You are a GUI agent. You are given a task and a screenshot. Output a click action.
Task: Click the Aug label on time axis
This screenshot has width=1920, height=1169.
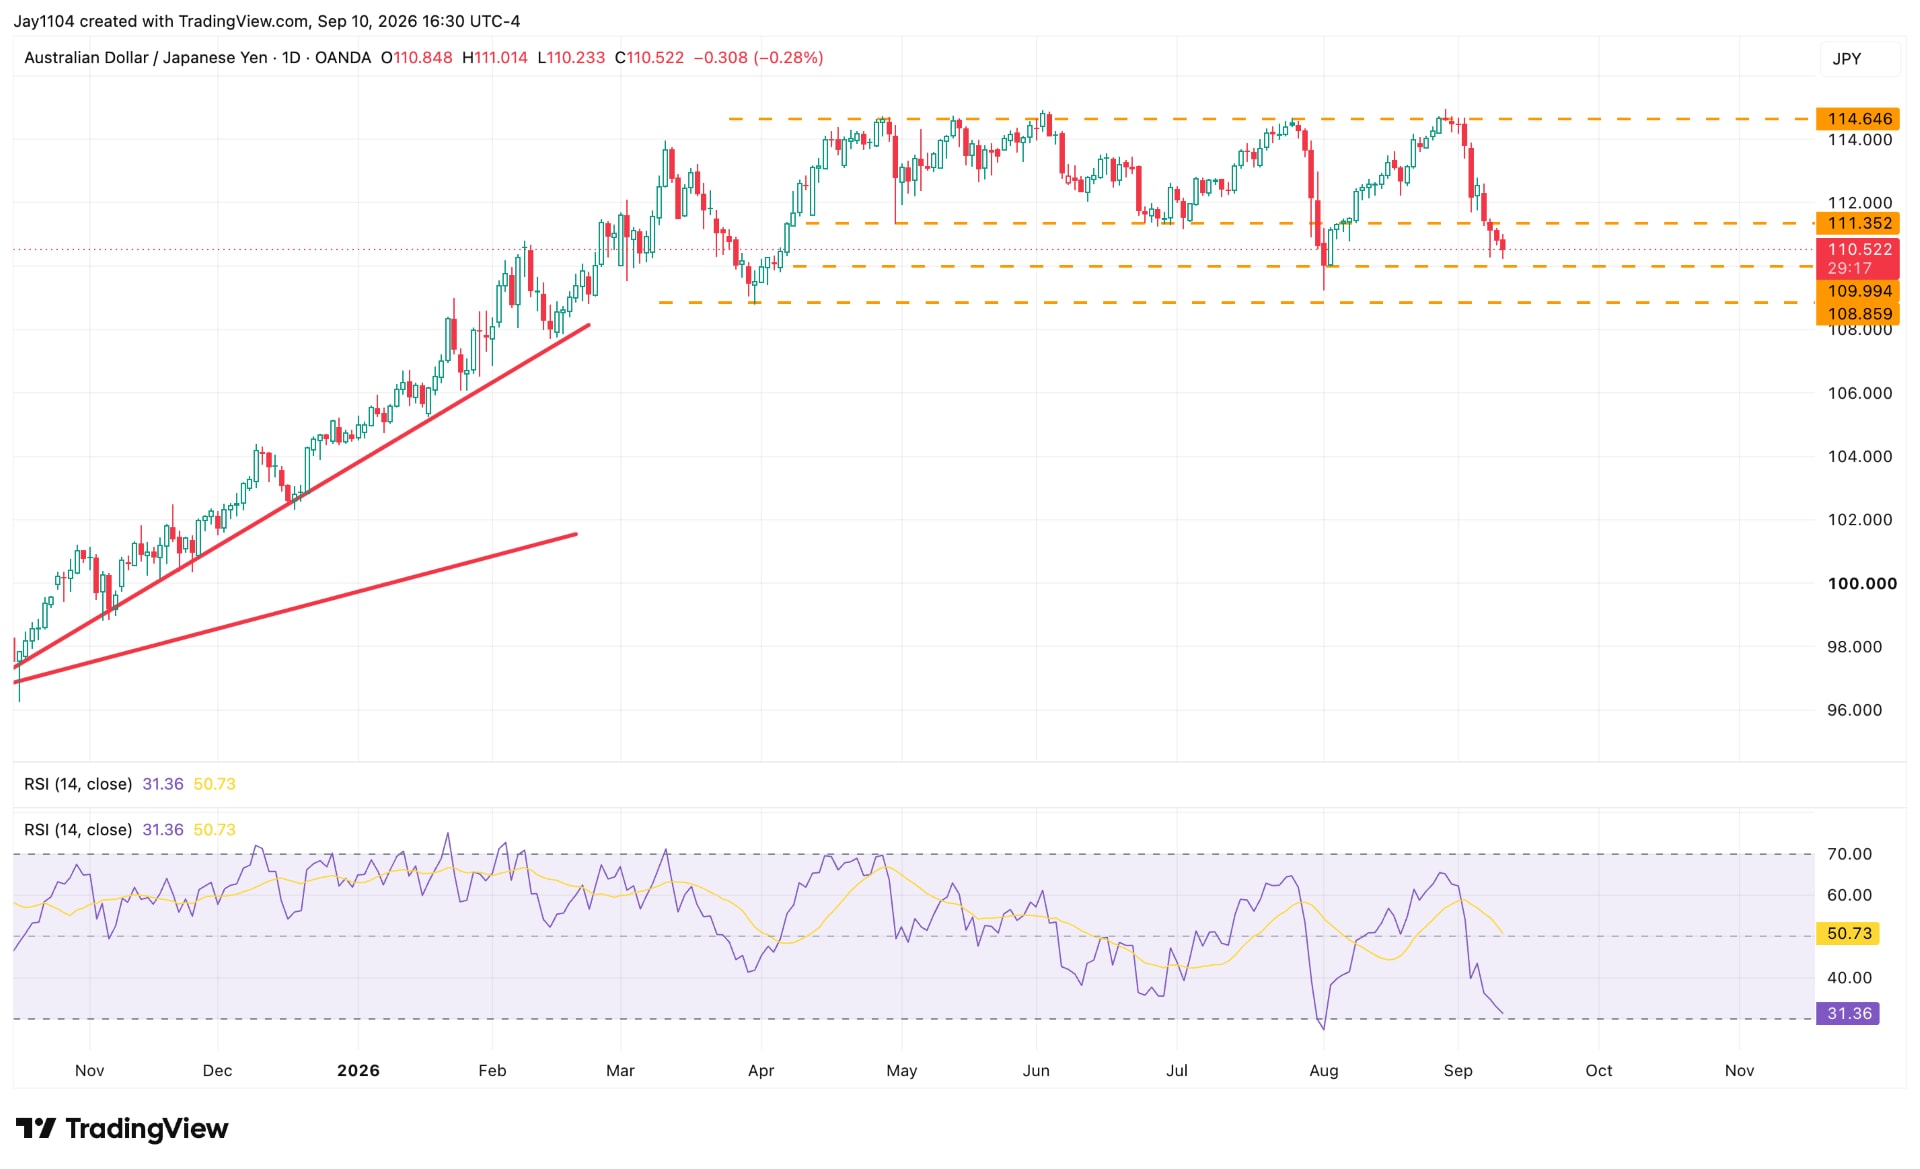[x=1324, y=1071]
